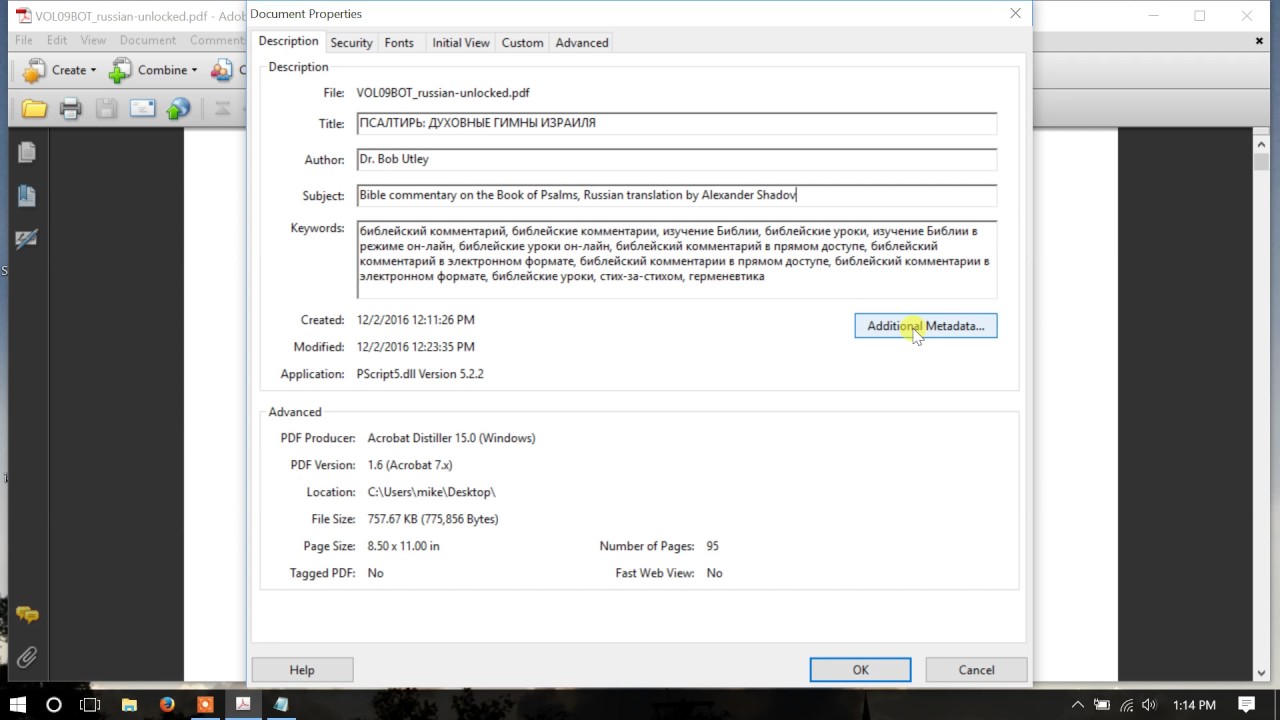Image resolution: width=1280 pixels, height=720 pixels.
Task: Open the Comments panel speech bubbles icon
Action: [x=27, y=615]
